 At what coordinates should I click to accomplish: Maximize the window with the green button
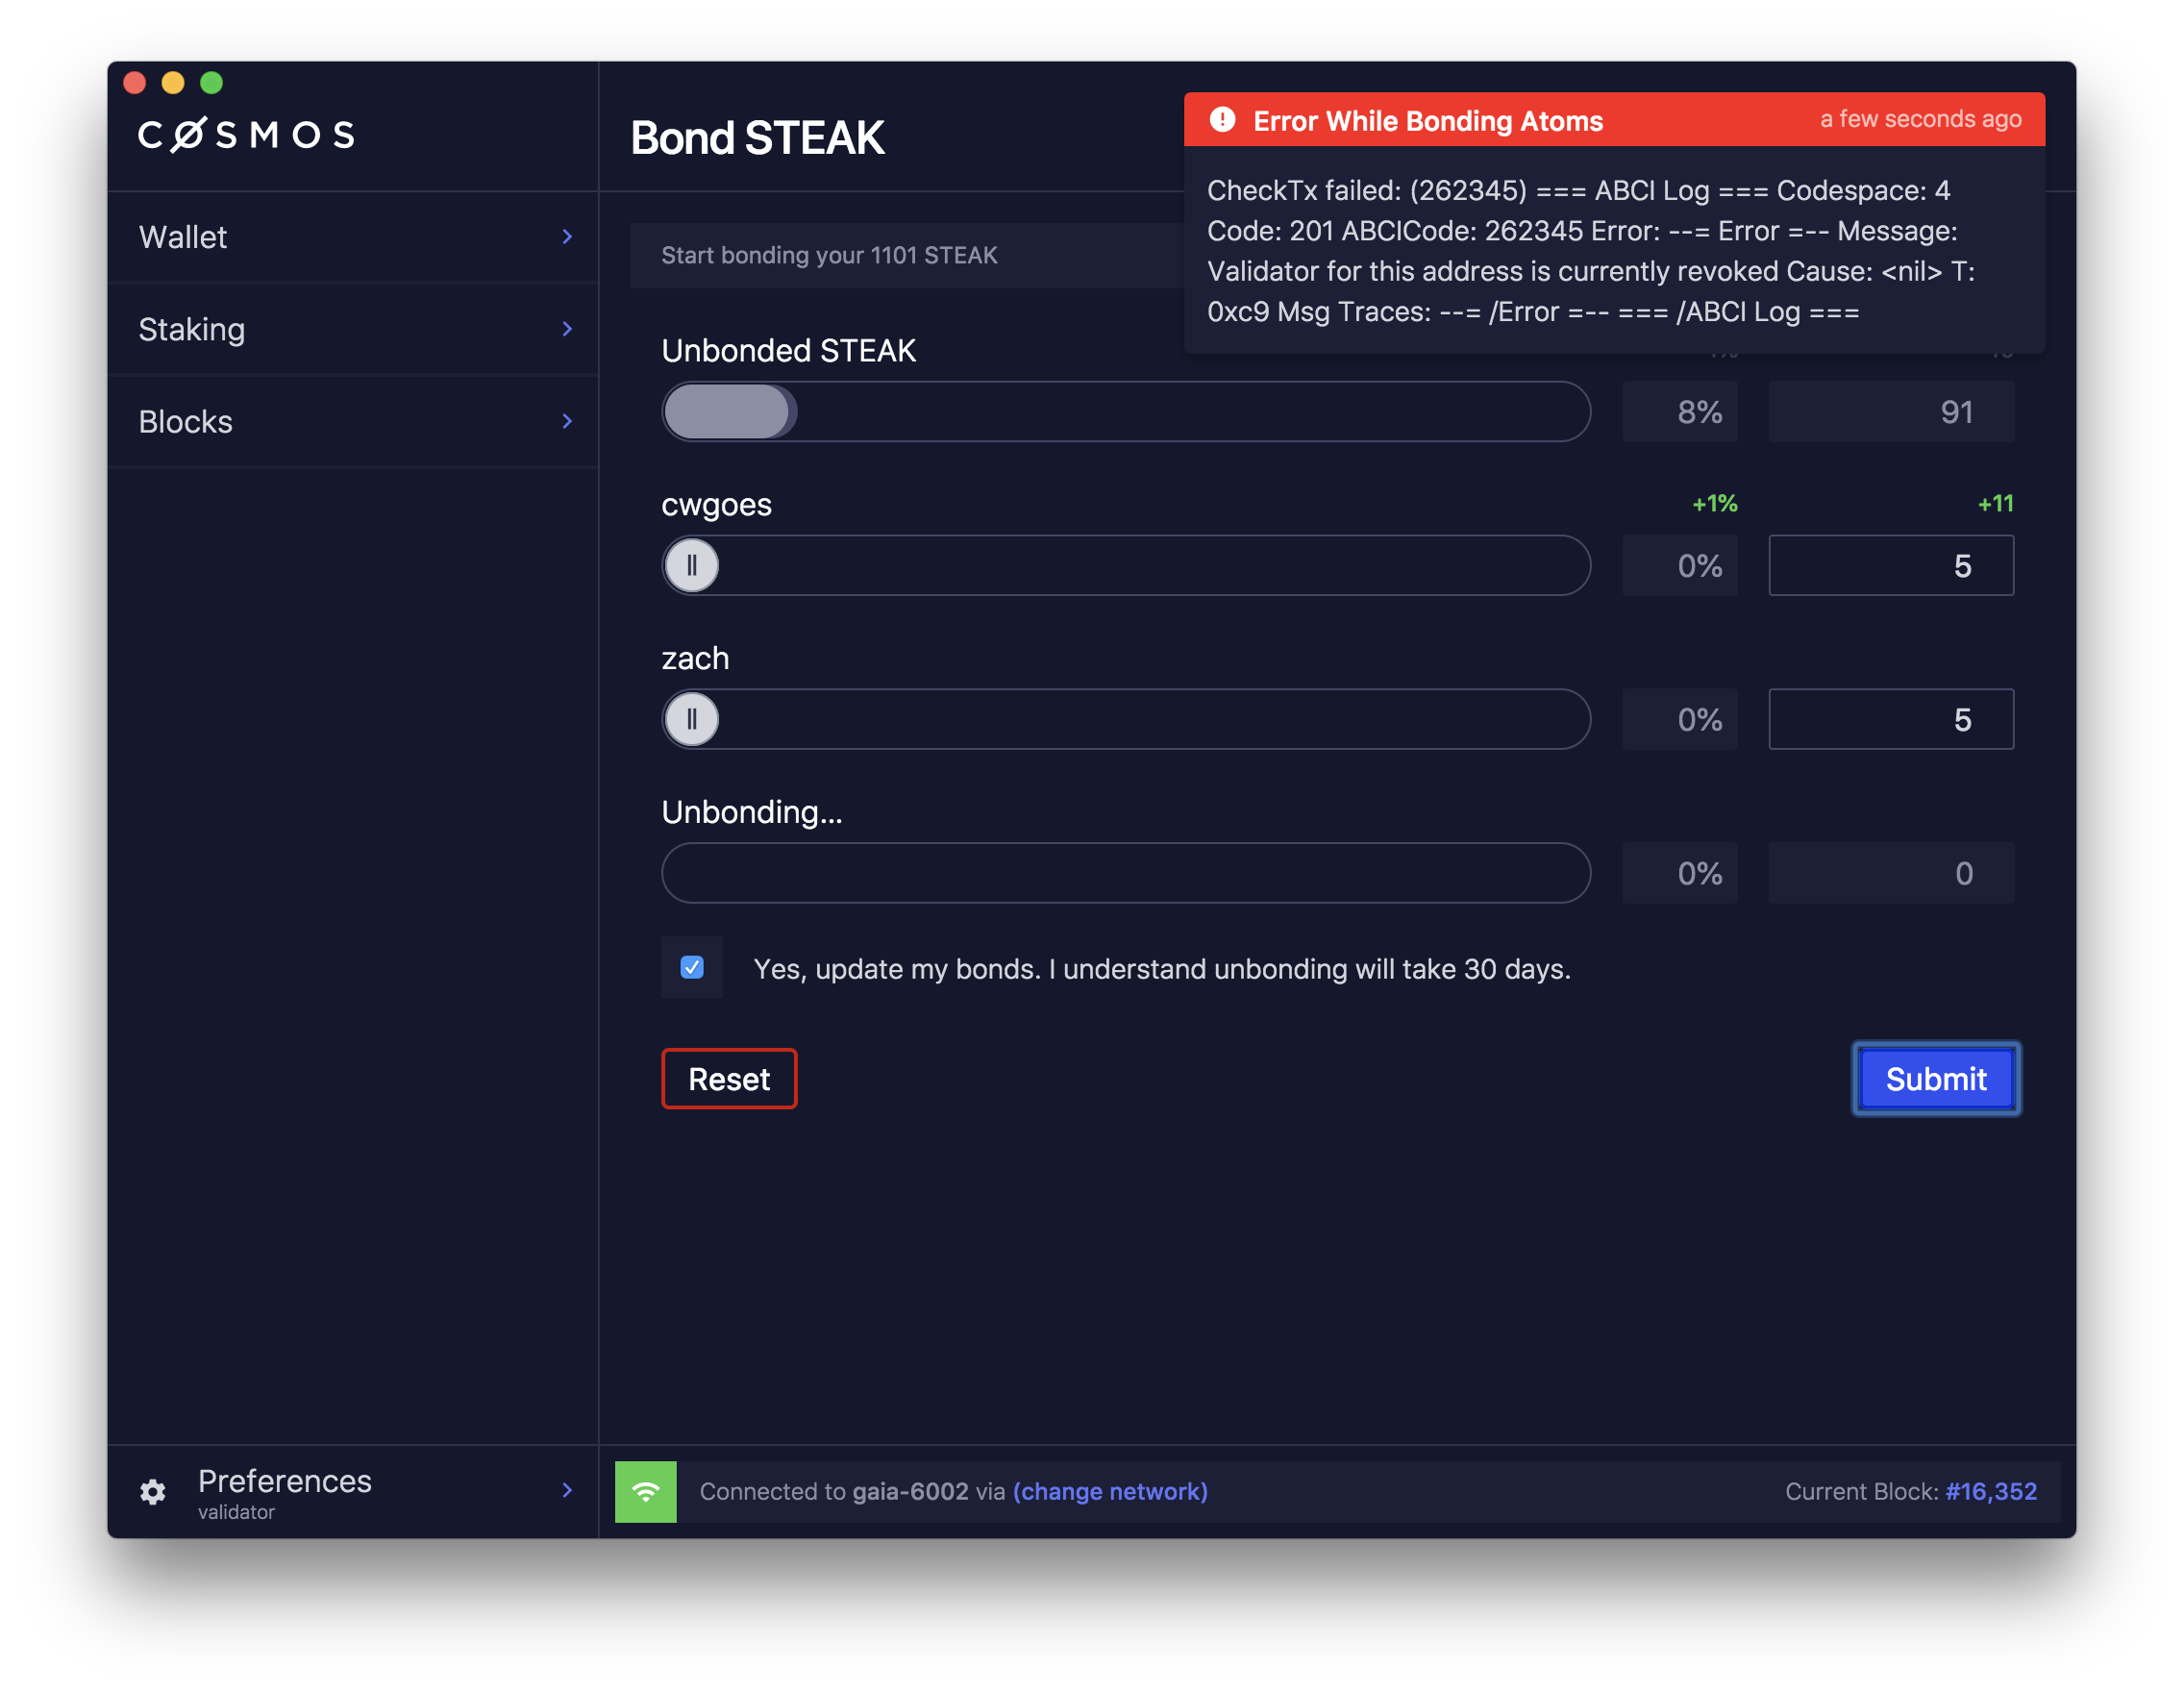point(211,83)
